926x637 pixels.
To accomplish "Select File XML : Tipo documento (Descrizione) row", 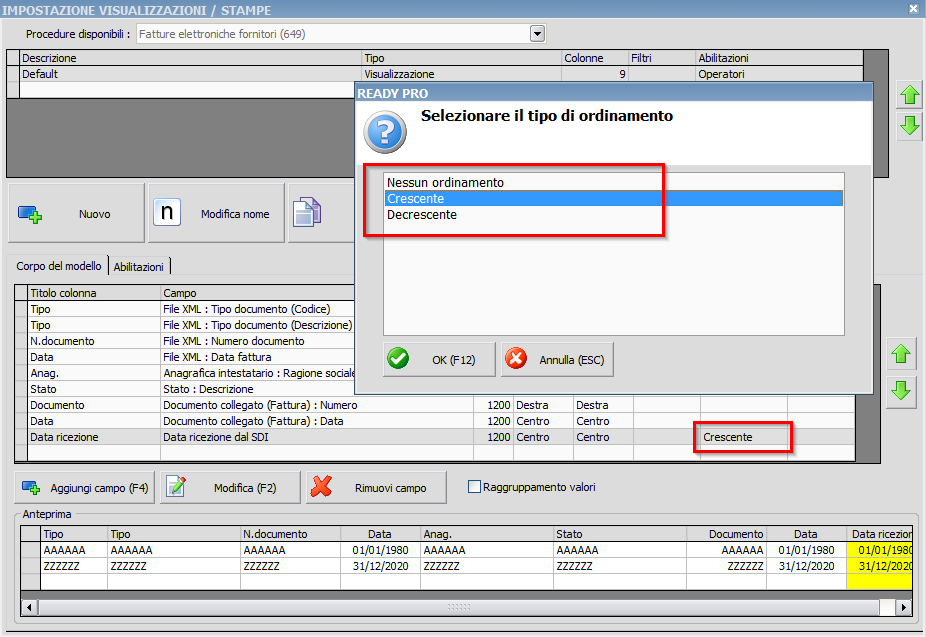I will (185, 325).
